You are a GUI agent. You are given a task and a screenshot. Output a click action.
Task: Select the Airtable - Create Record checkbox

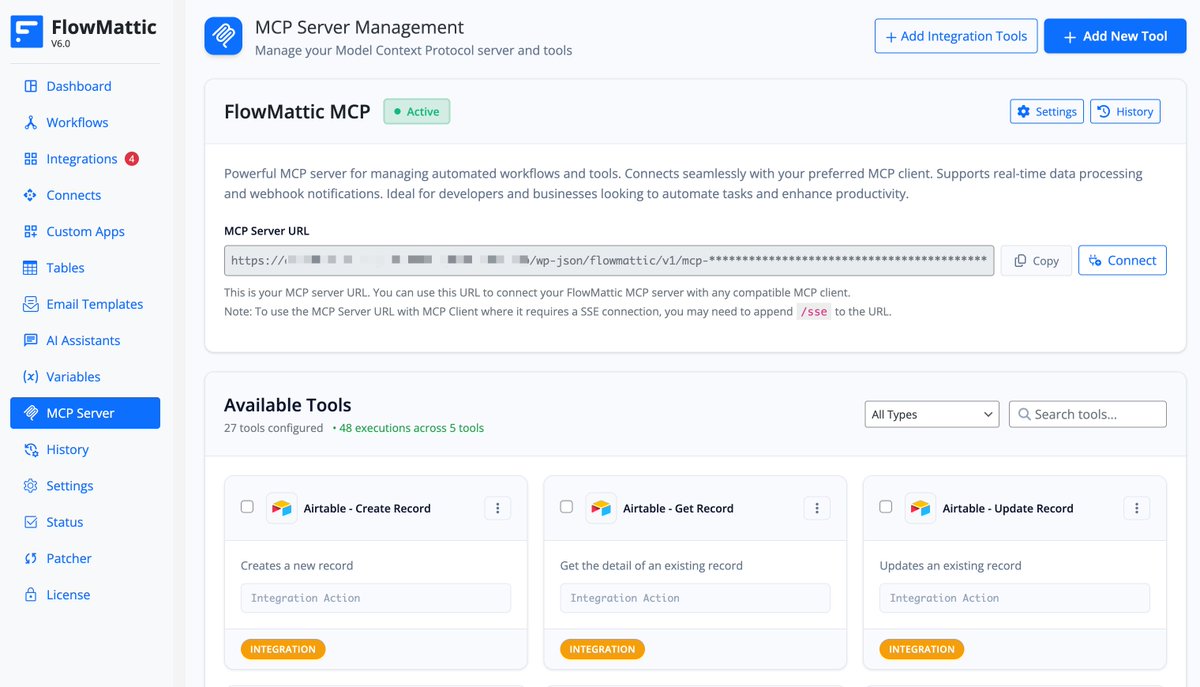tap(247, 507)
